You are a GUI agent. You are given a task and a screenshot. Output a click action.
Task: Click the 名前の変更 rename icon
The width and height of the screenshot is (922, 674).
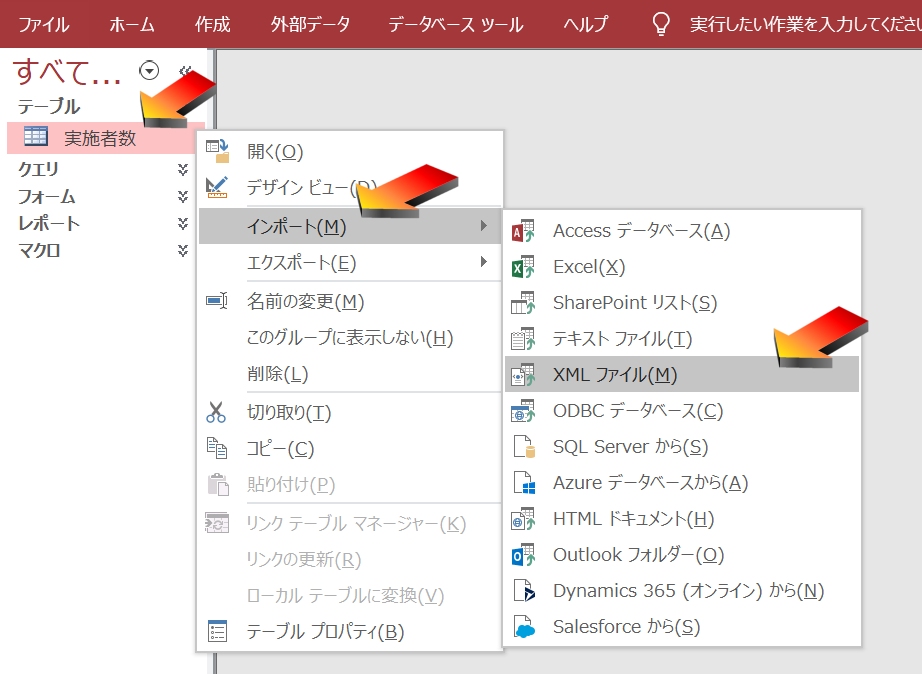point(217,301)
